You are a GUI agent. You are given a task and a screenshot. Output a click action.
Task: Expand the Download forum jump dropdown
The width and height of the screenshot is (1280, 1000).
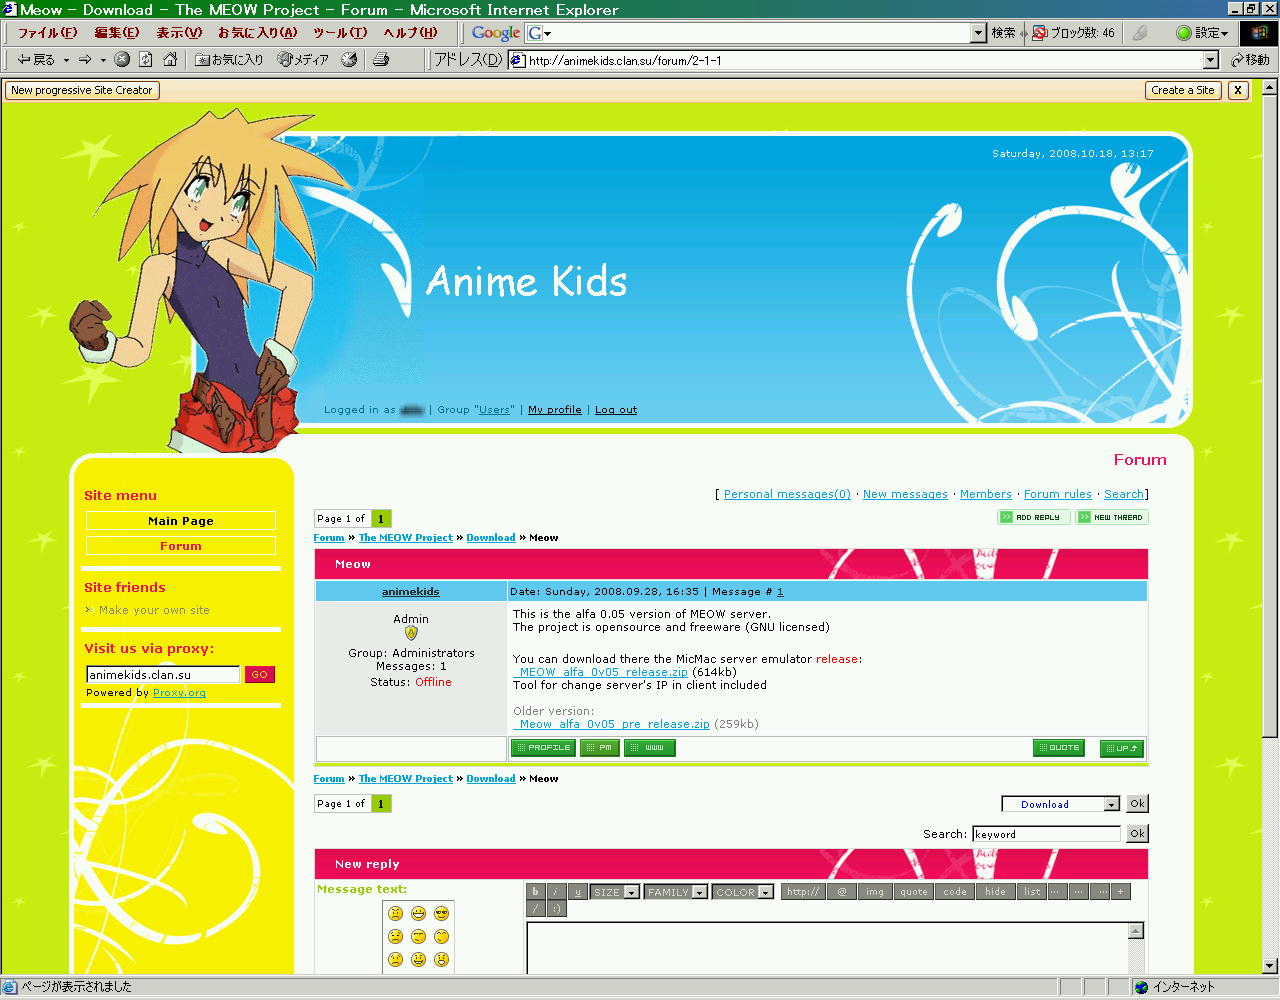1111,804
